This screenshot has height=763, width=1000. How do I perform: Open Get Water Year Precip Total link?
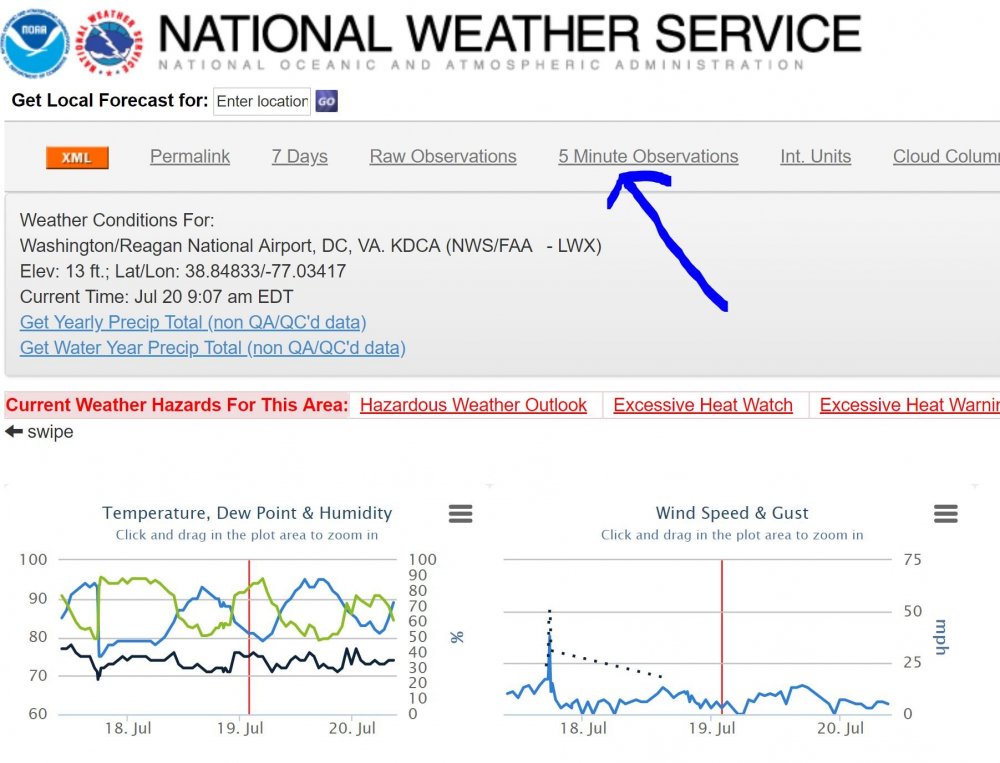(x=212, y=348)
